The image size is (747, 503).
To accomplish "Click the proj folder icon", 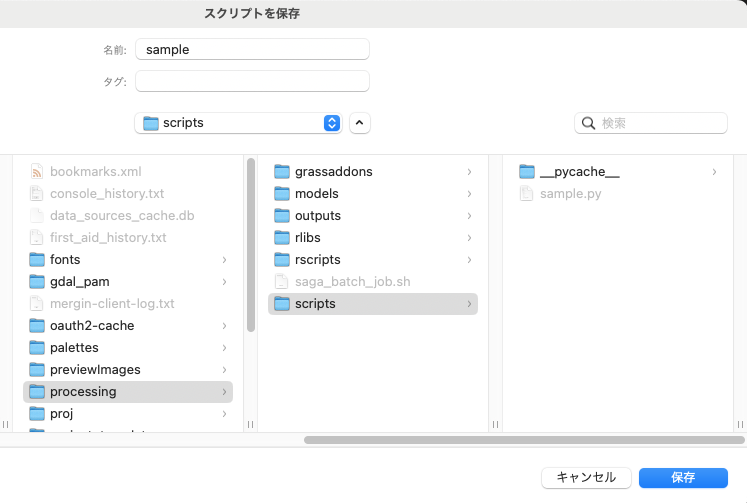I will coord(37,413).
